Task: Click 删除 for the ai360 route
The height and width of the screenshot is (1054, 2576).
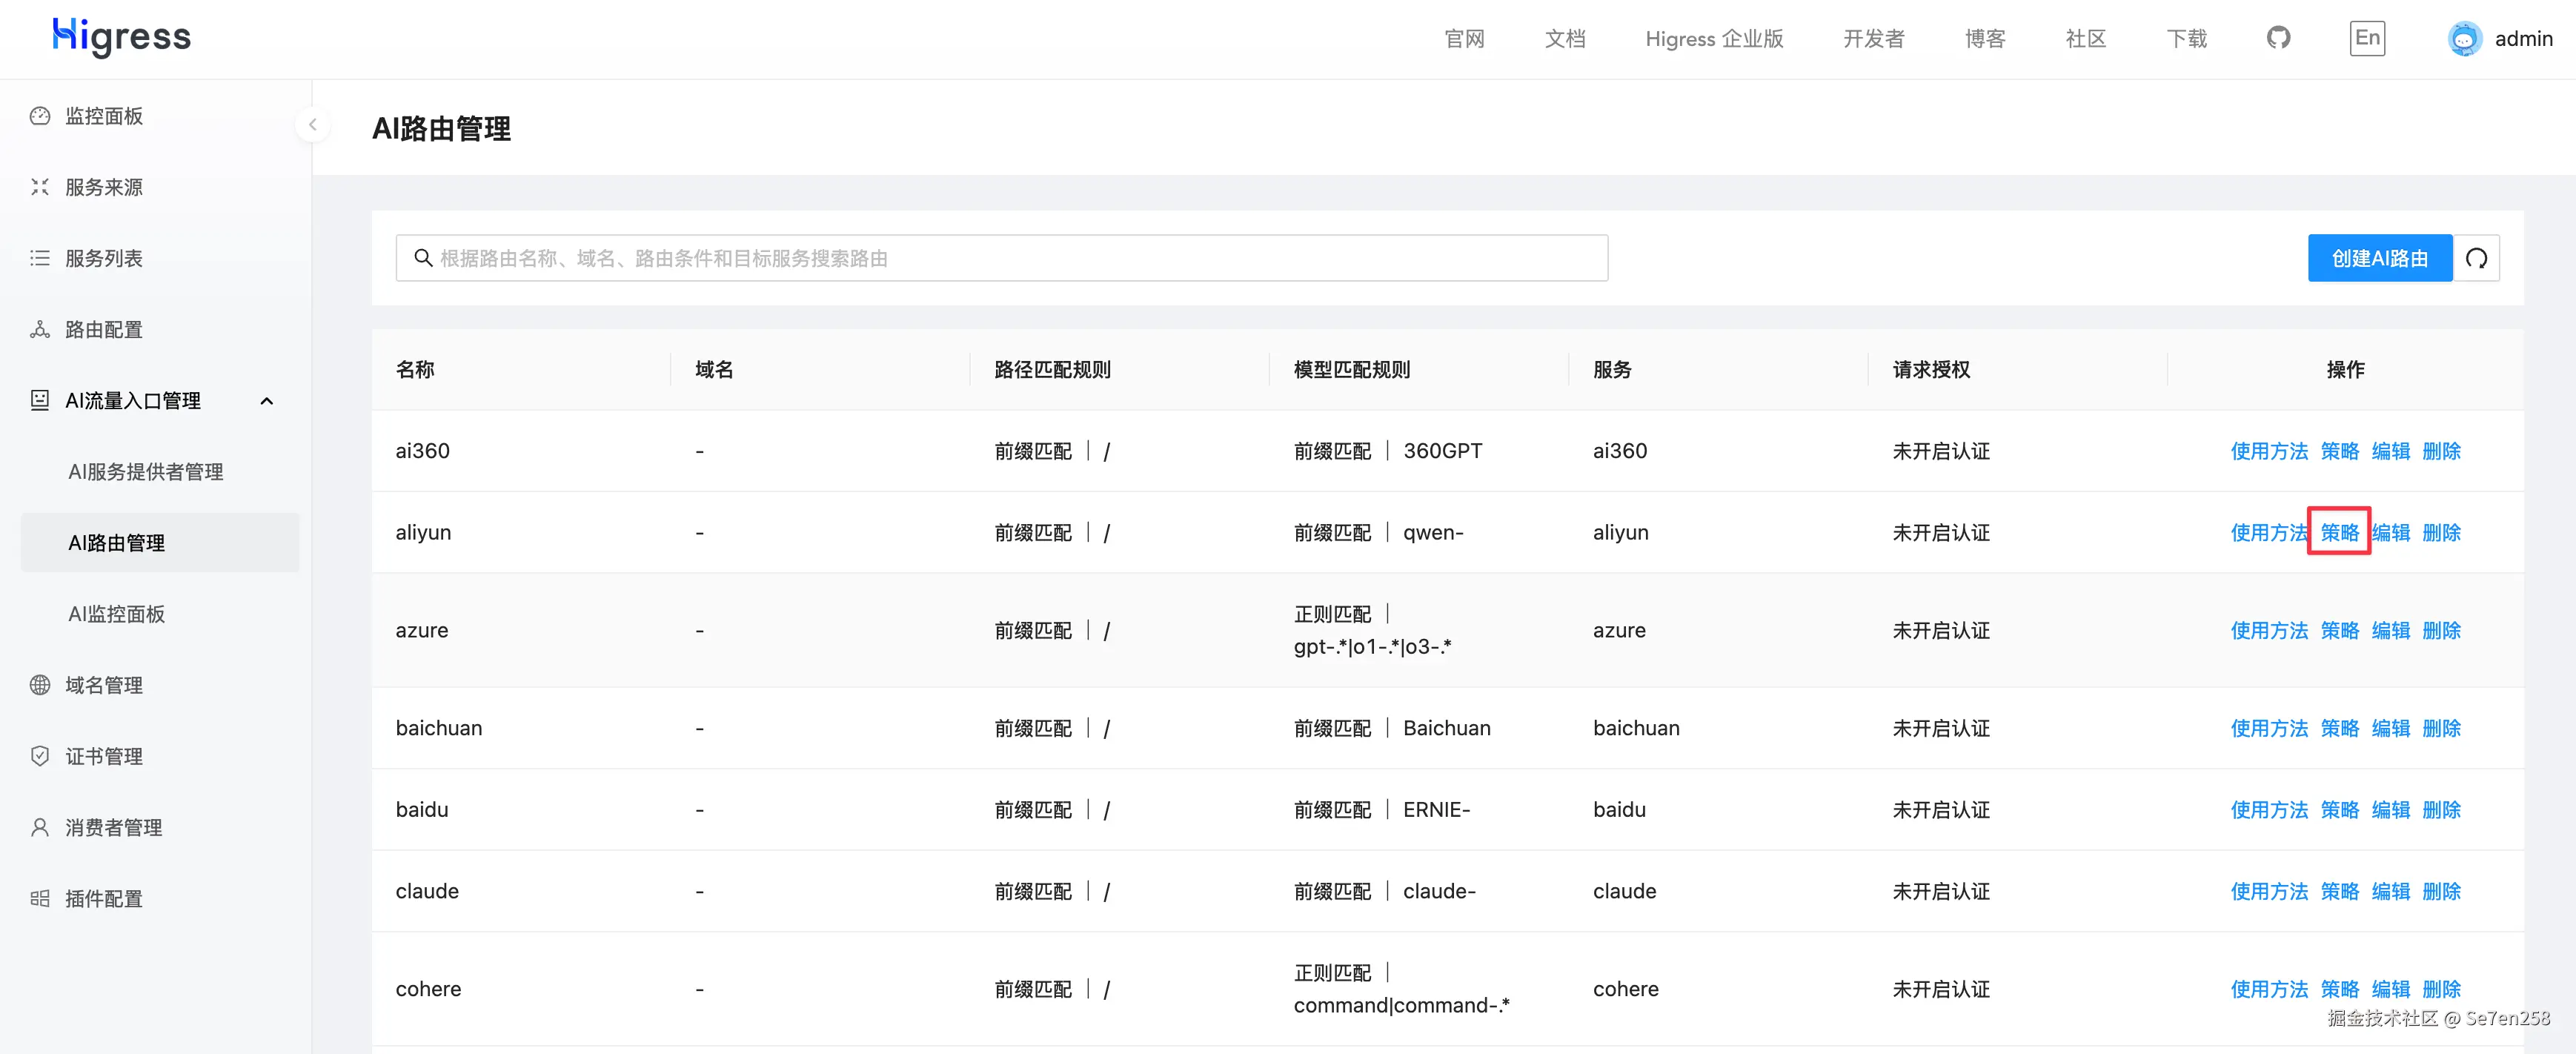Action: click(x=2441, y=451)
